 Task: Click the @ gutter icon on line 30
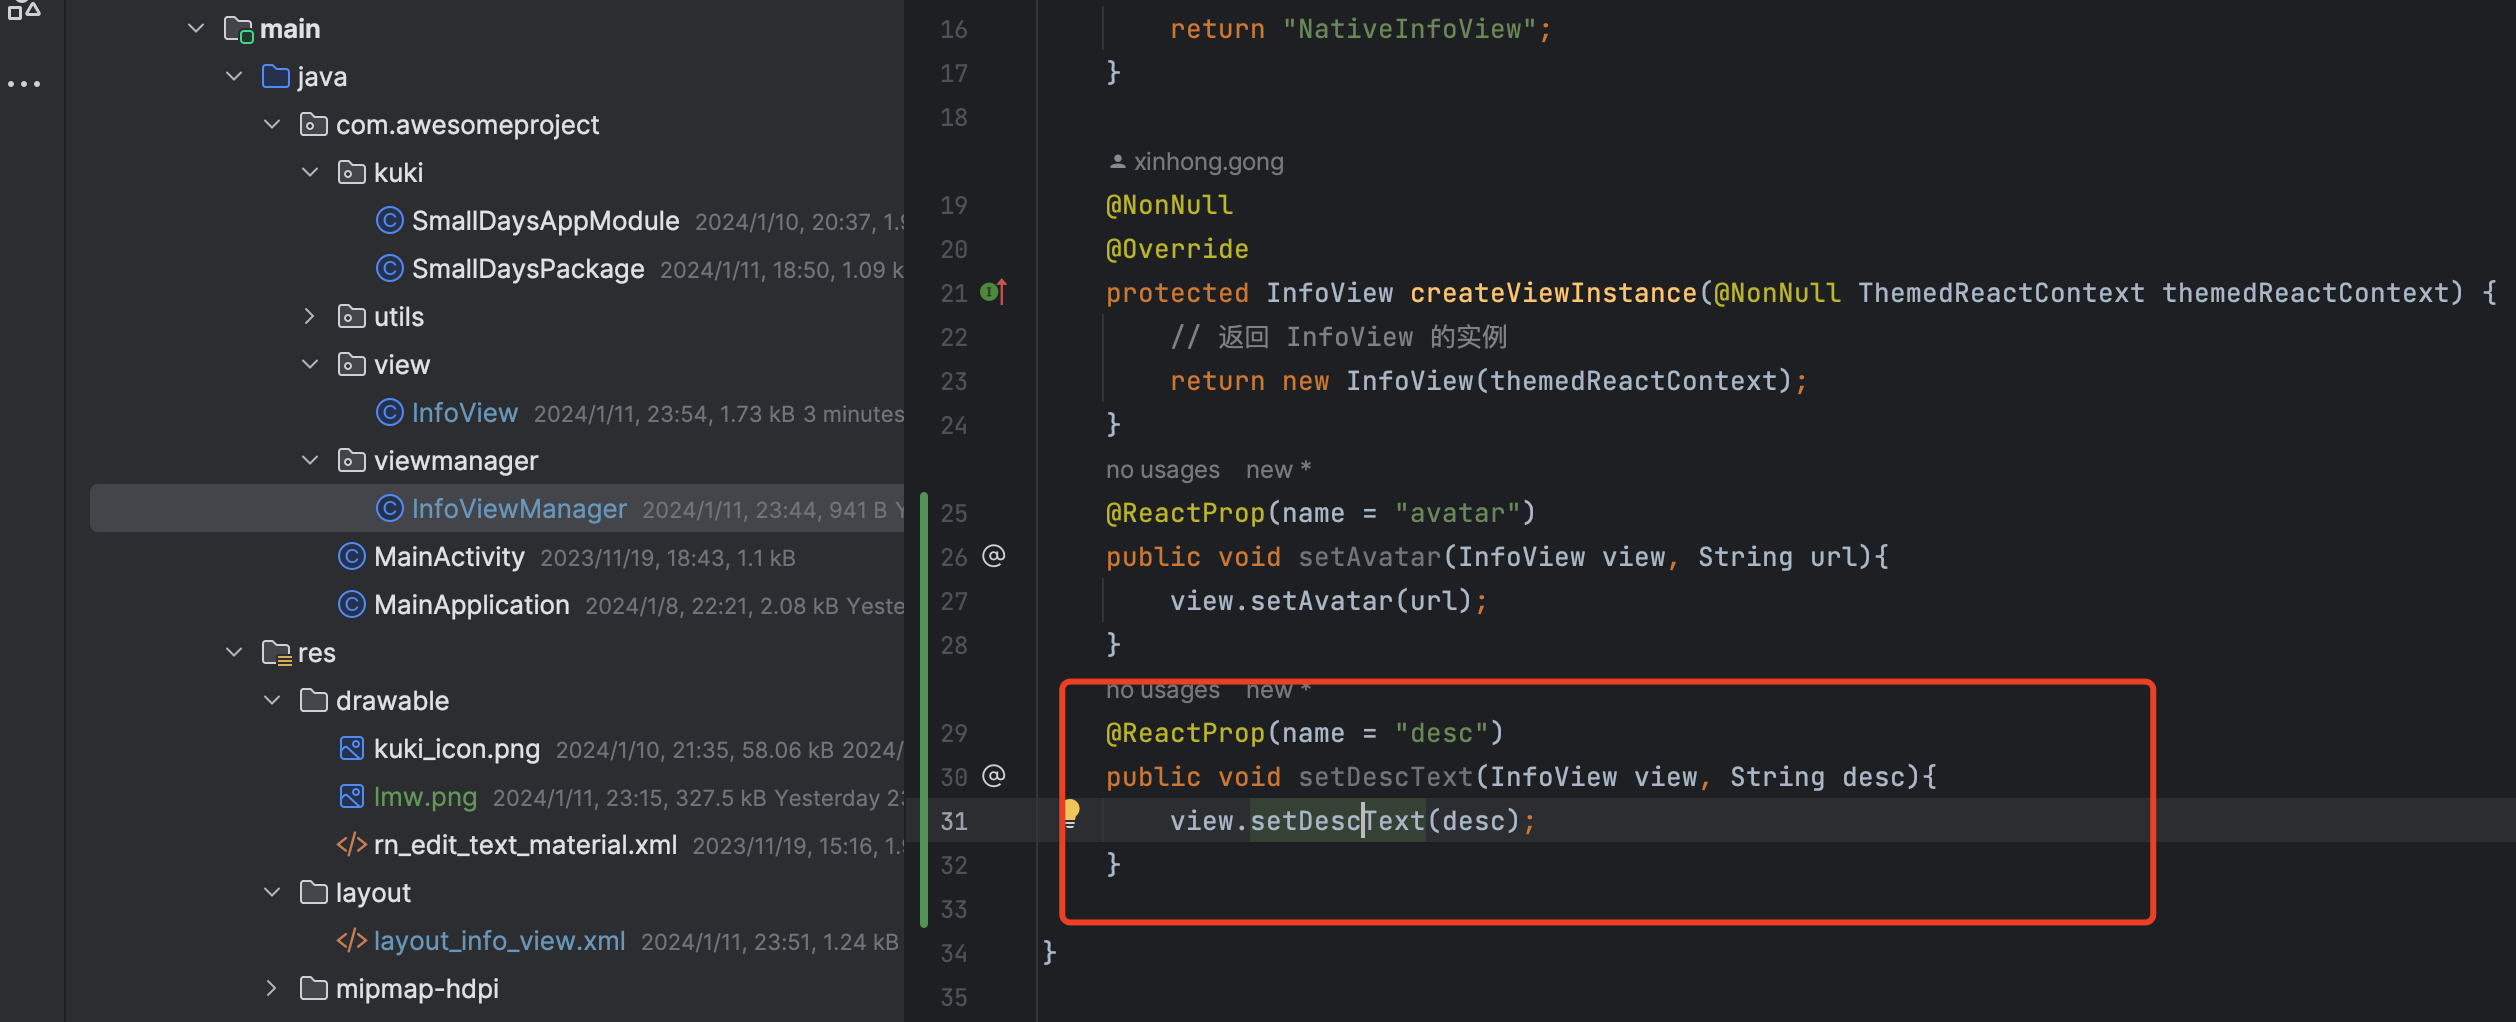(x=993, y=776)
